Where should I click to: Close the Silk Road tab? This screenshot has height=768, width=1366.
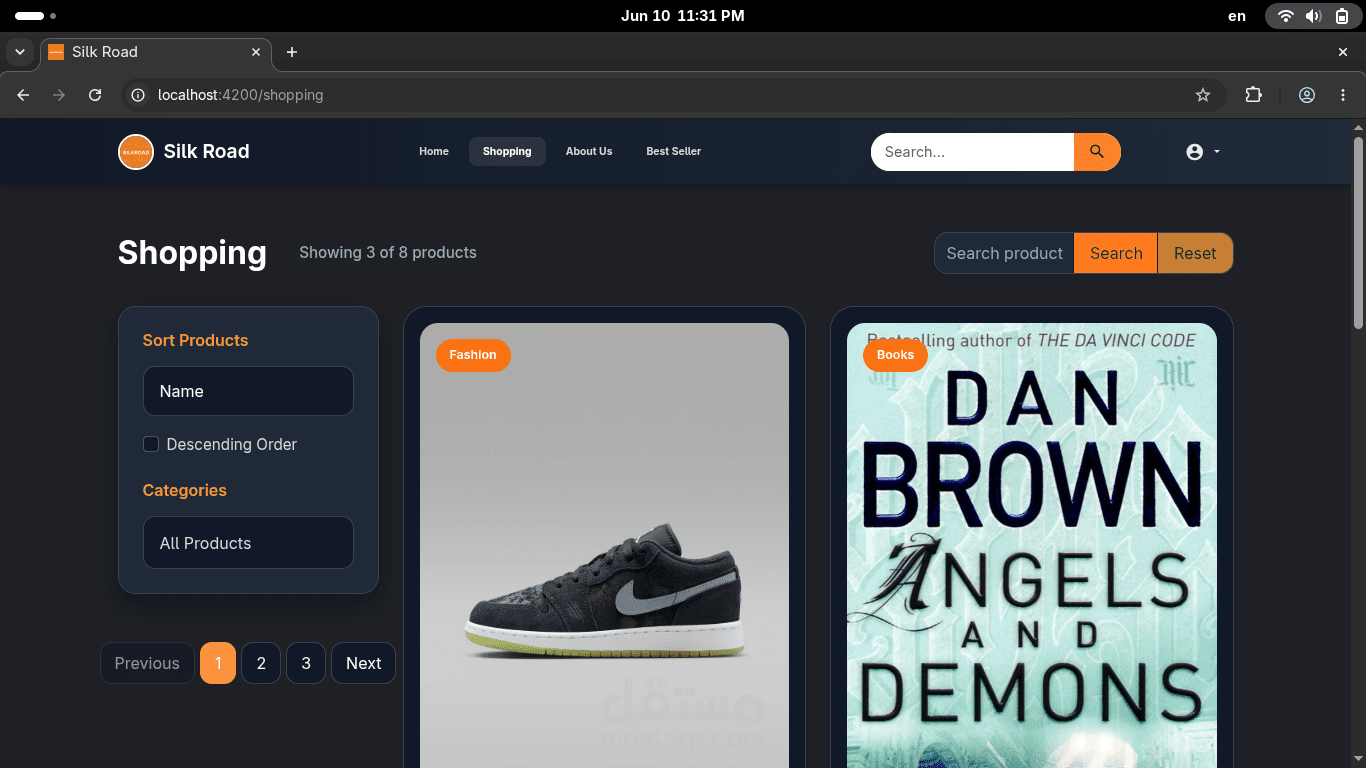tap(256, 52)
